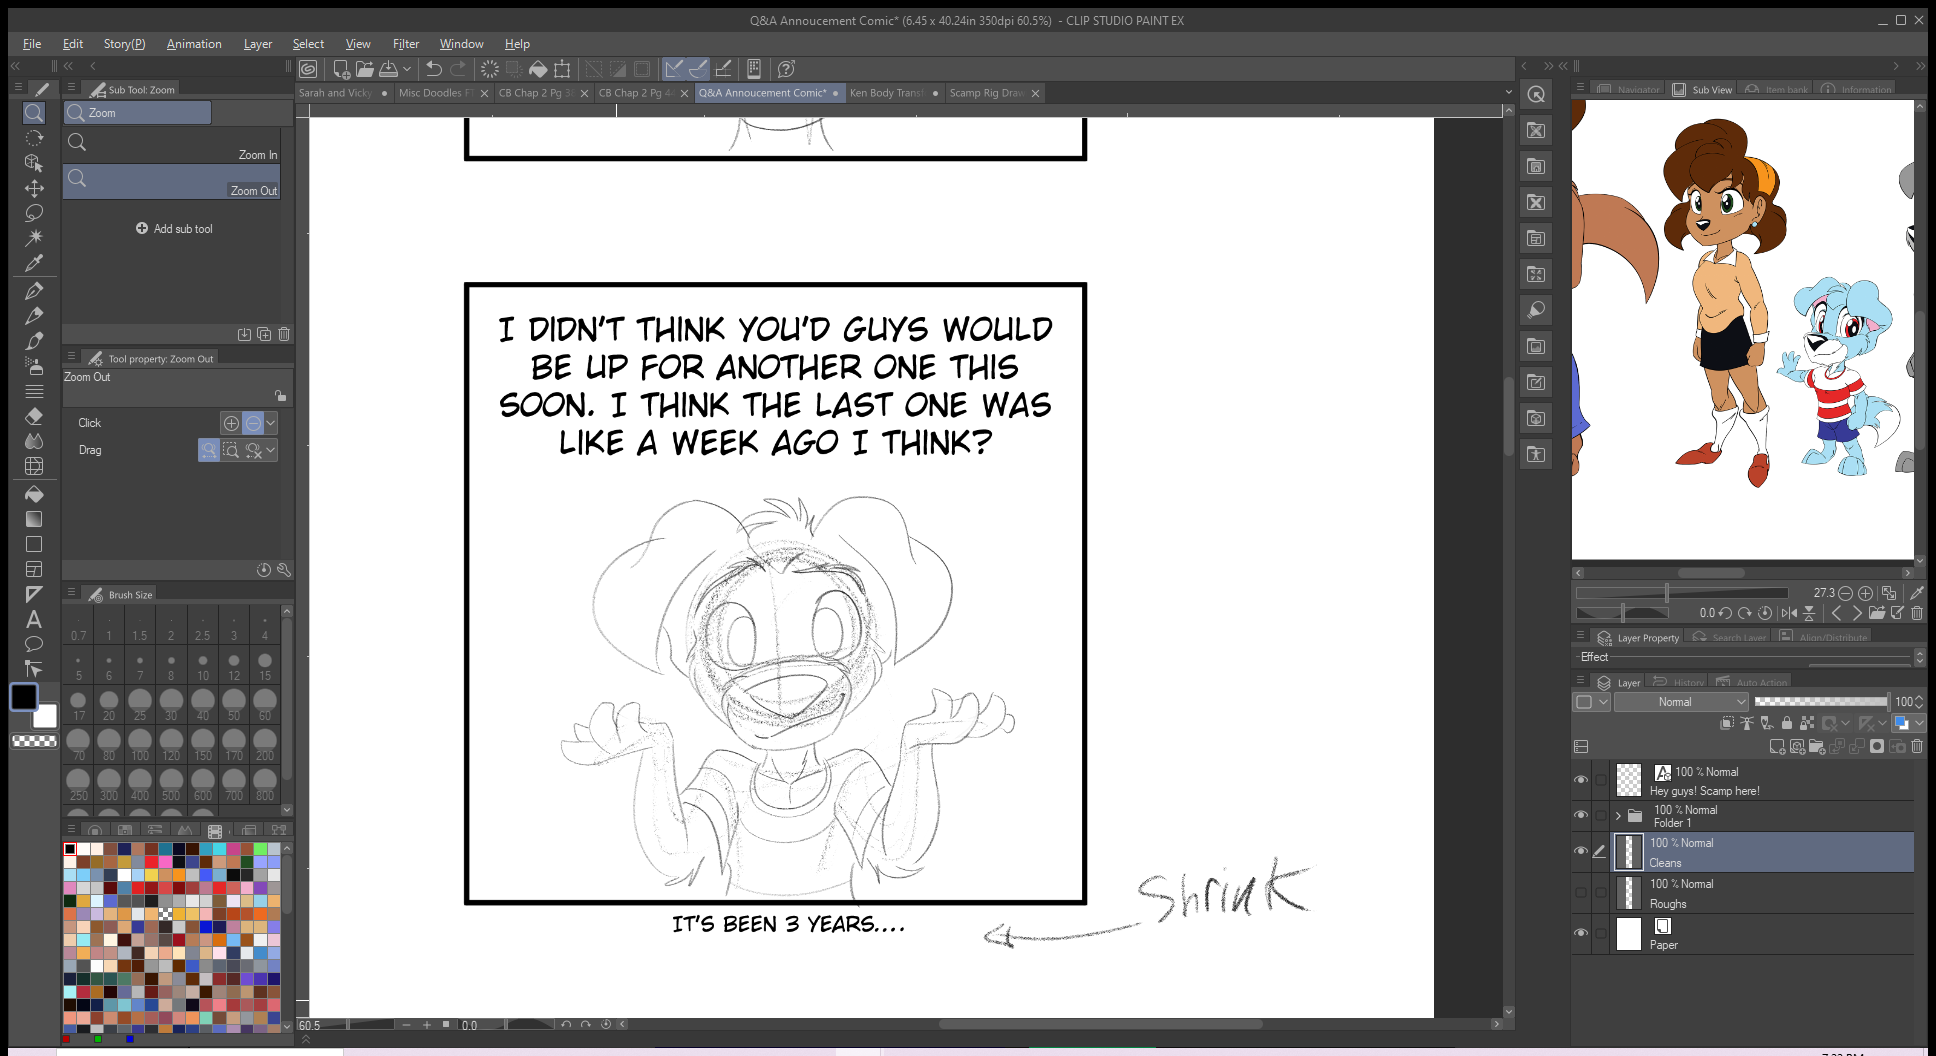Choose the Text tool

pyautogui.click(x=34, y=619)
